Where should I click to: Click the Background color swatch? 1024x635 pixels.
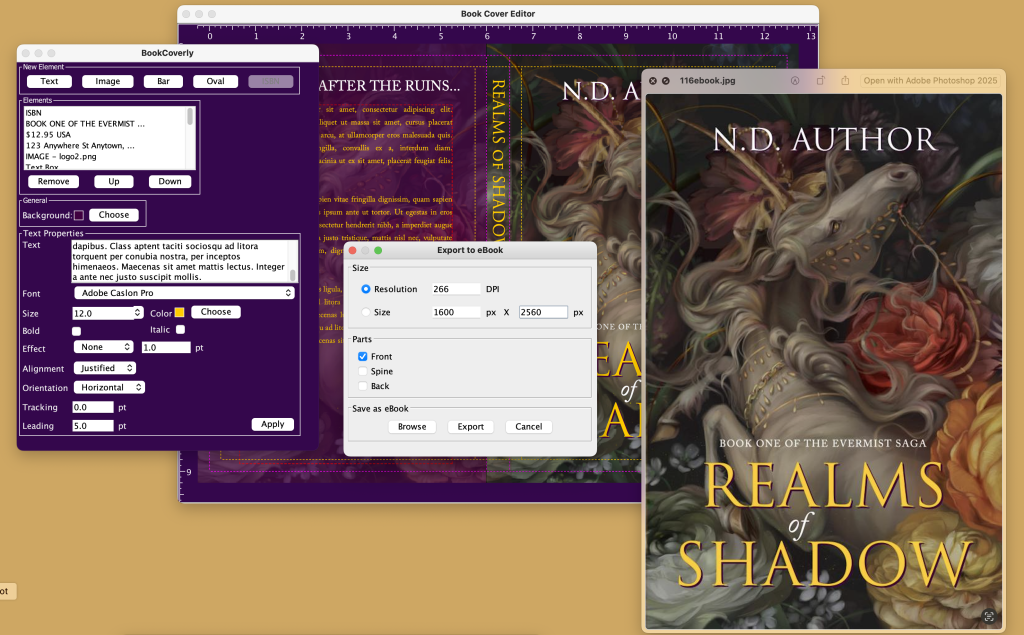(x=79, y=215)
